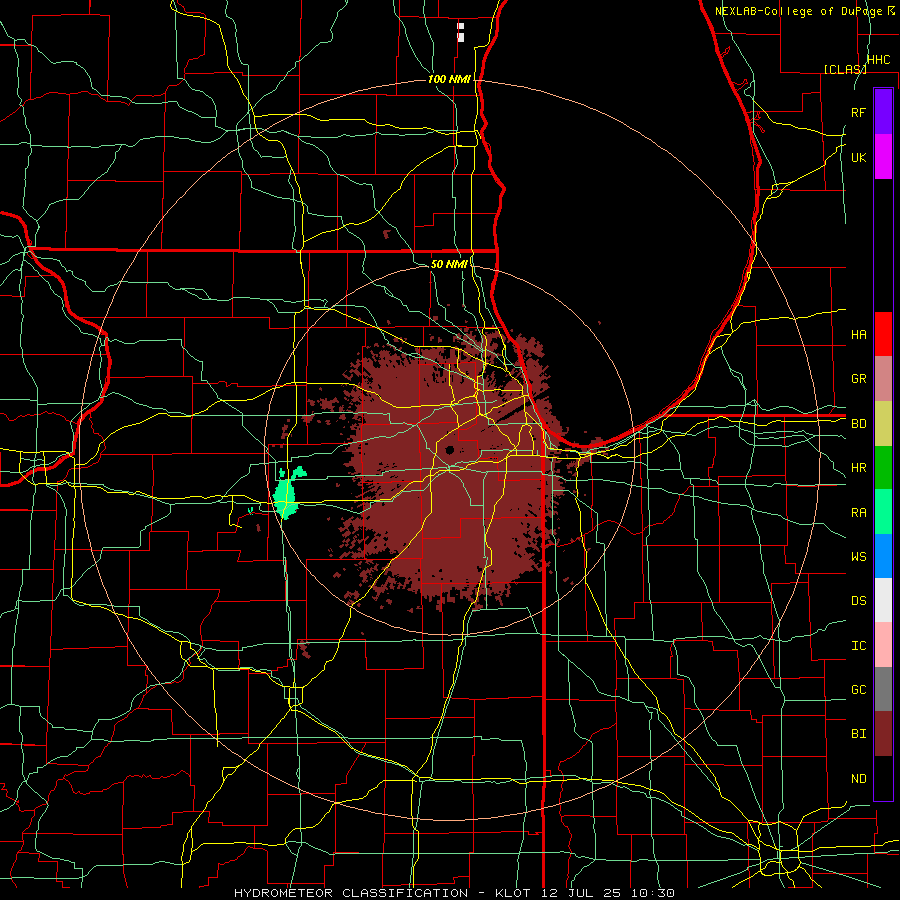The image size is (900, 900).
Task: Click the '12 JUL 25' date text
Action: (x=583, y=893)
